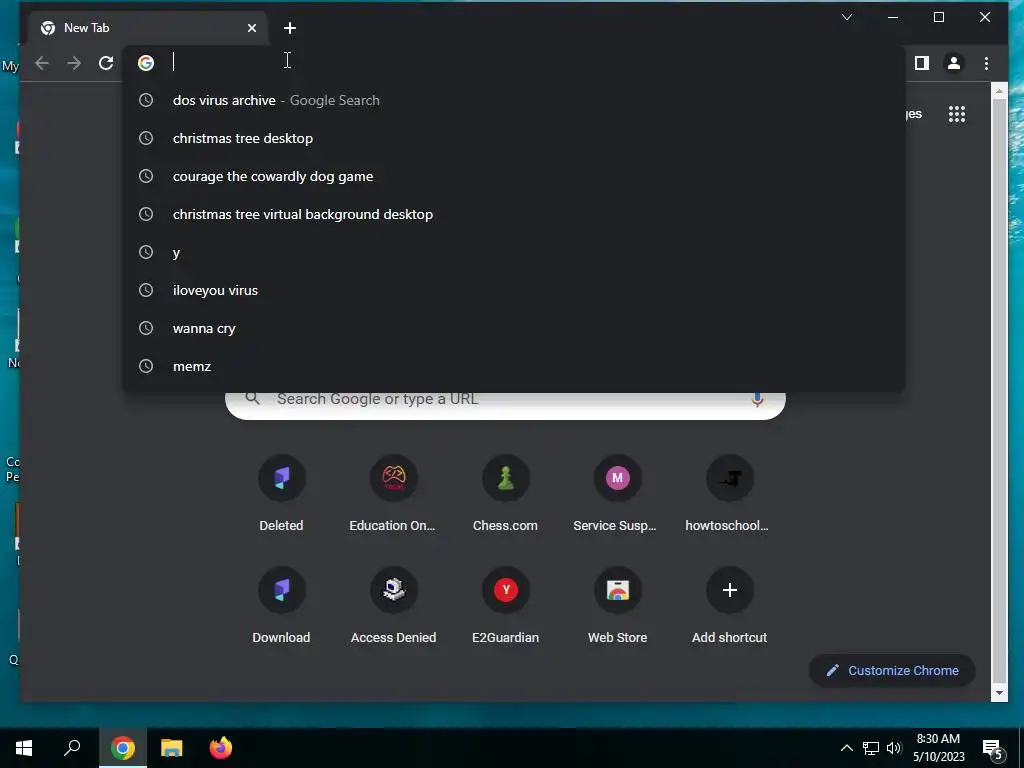Open the Chess.com shortcut
Screen dimensions: 1024x768
505,493
